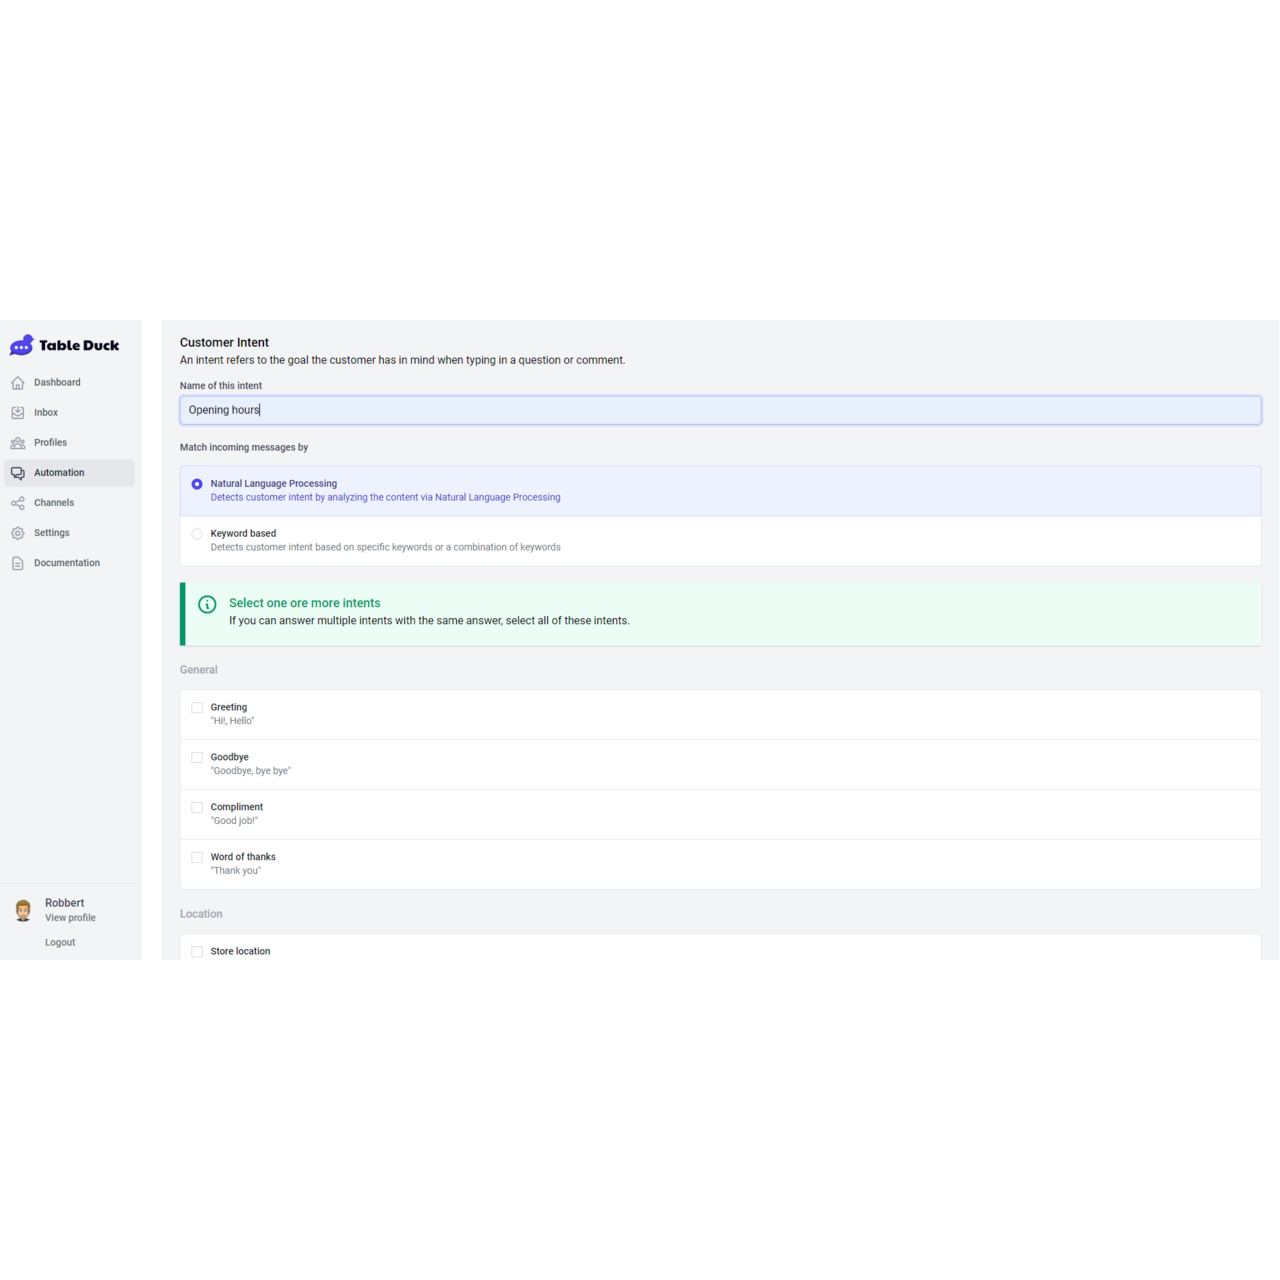This screenshot has height=1280, width=1280.
Task: Click the Channels share icon
Action: coord(18,503)
